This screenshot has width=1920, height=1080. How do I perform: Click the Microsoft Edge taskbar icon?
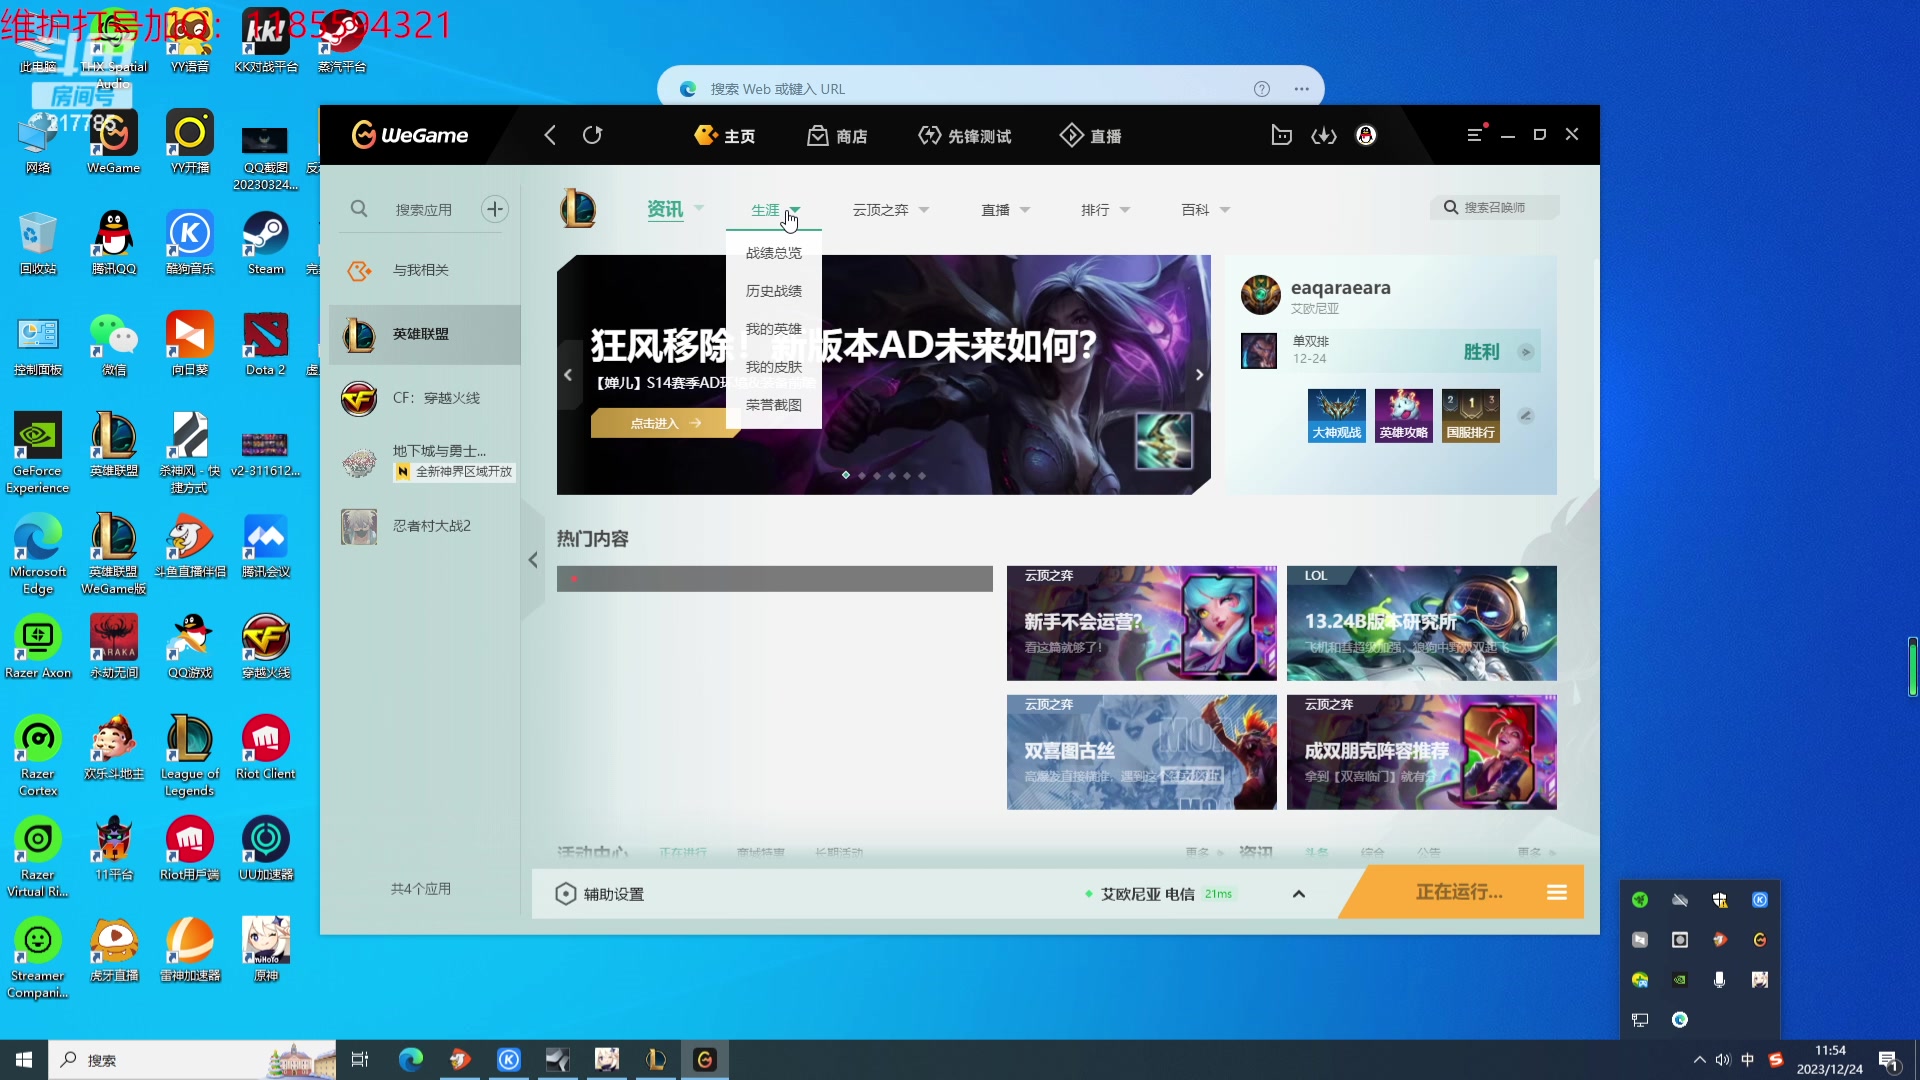(411, 1060)
